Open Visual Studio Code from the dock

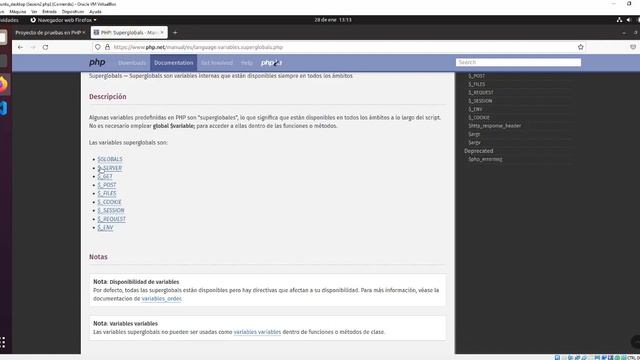pyautogui.click(x=3, y=109)
